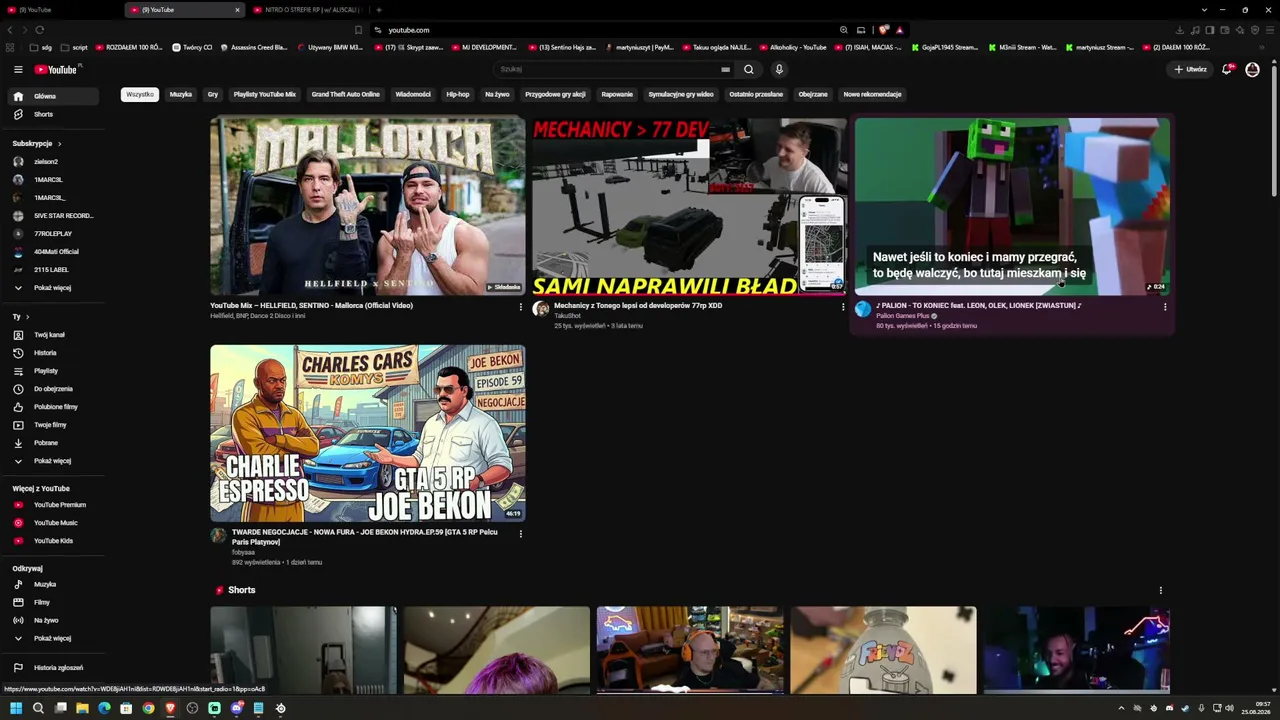Browse Na żywo under Odkrywaj

(x=55, y=620)
